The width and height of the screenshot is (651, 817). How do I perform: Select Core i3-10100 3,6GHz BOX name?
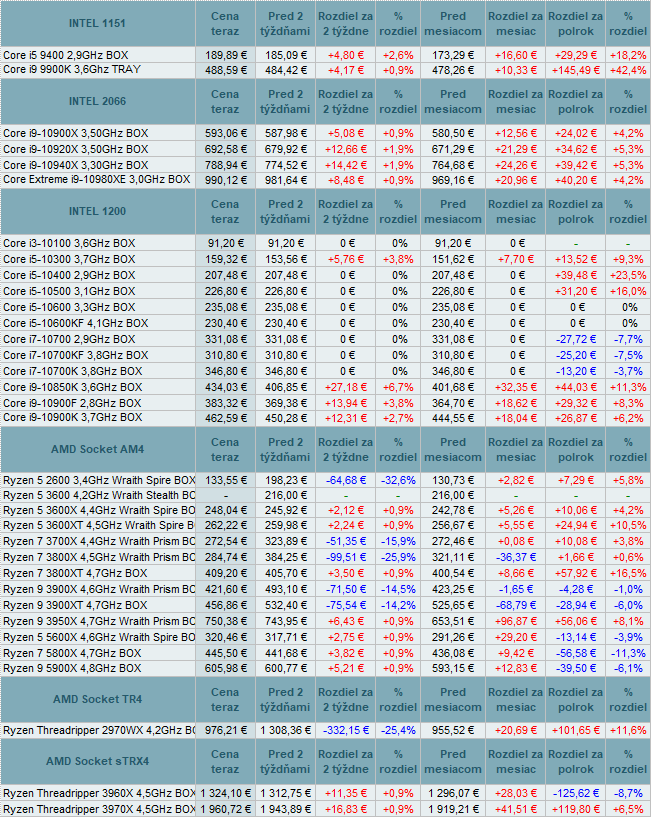coord(69,243)
